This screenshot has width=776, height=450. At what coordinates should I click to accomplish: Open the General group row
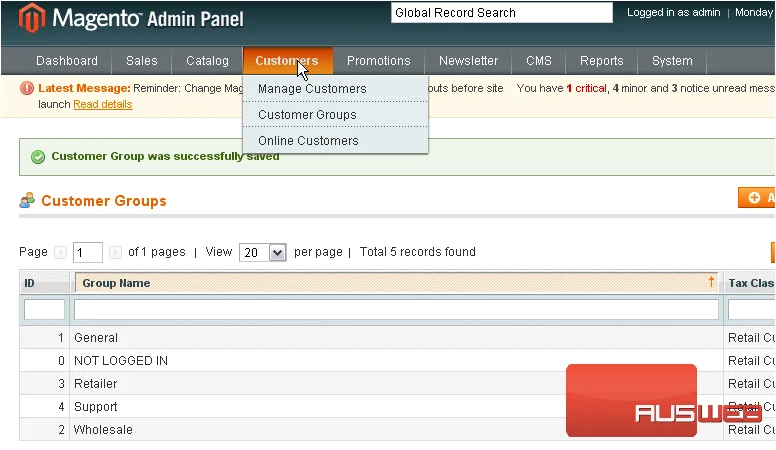[397, 338]
